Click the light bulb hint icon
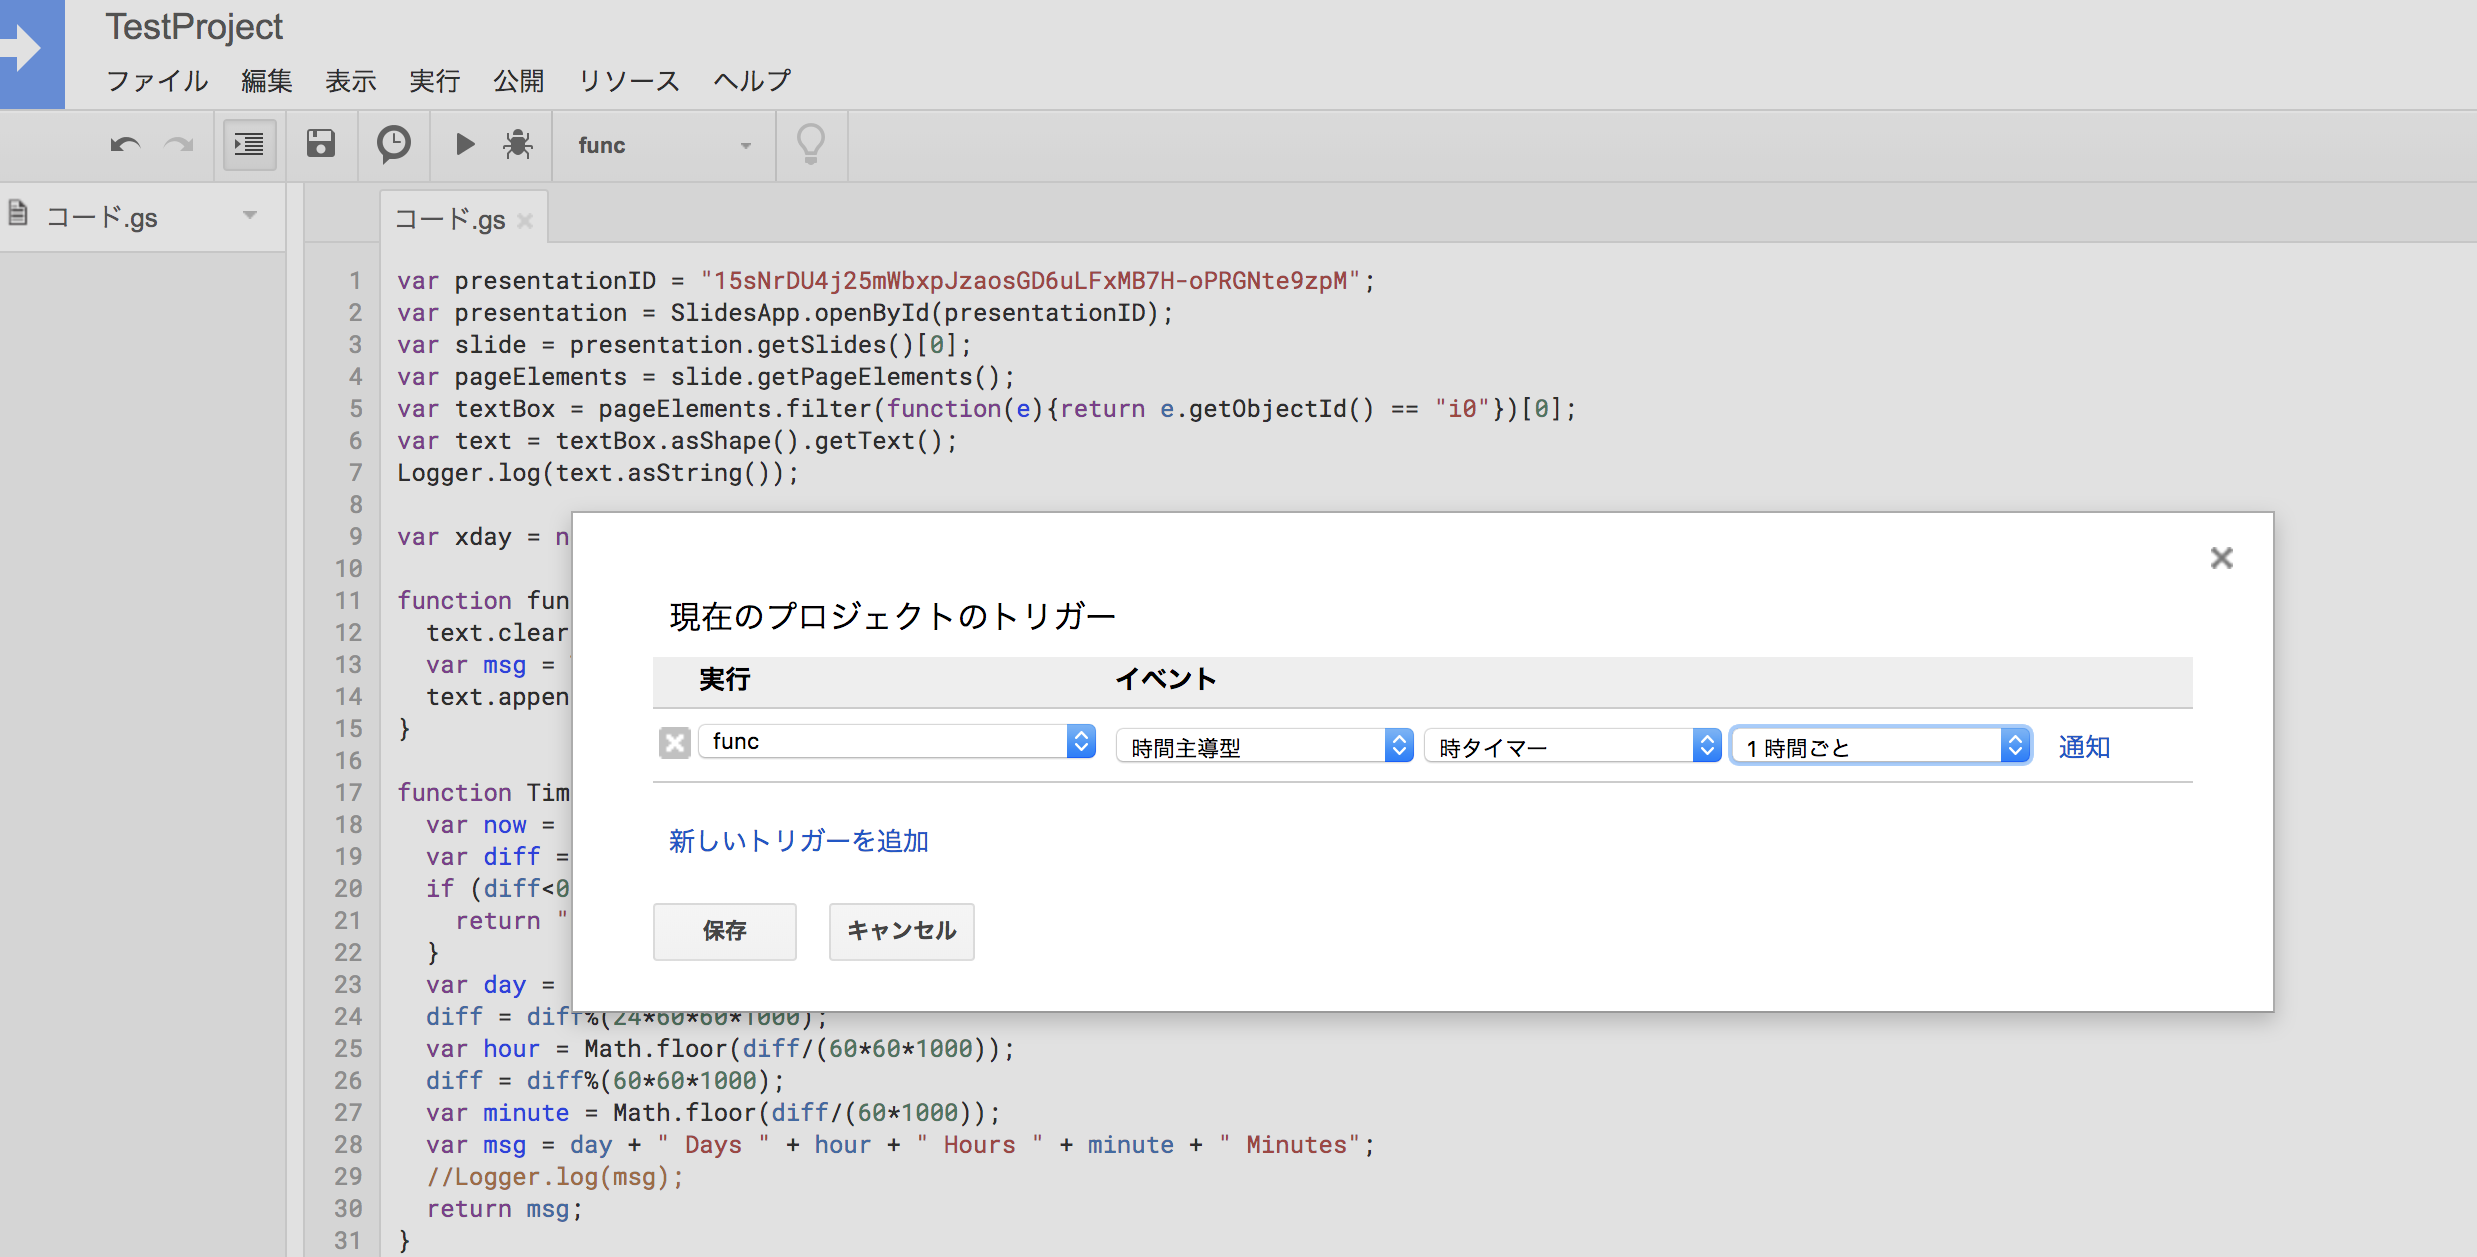Image resolution: width=2477 pixels, height=1257 pixels. [x=811, y=145]
